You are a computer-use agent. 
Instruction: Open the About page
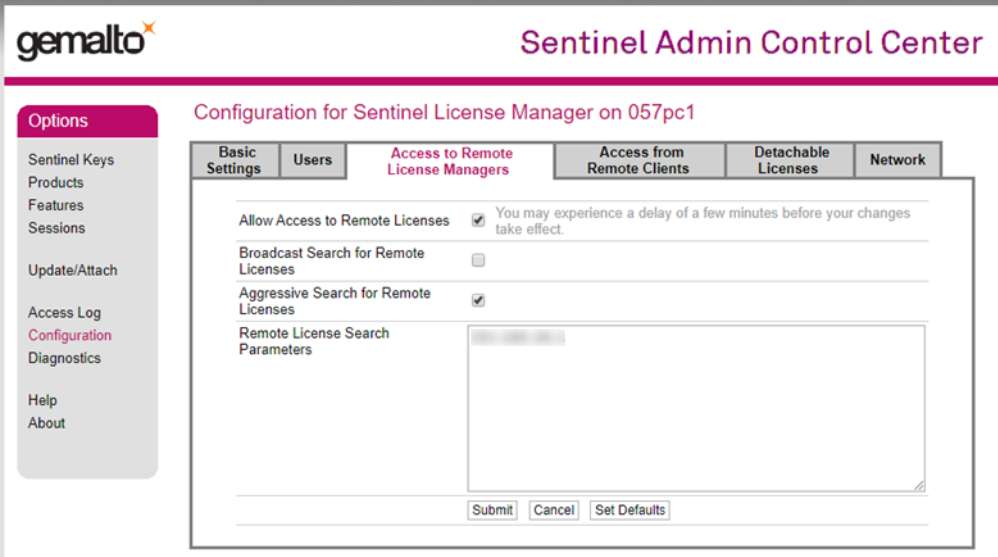coord(46,423)
